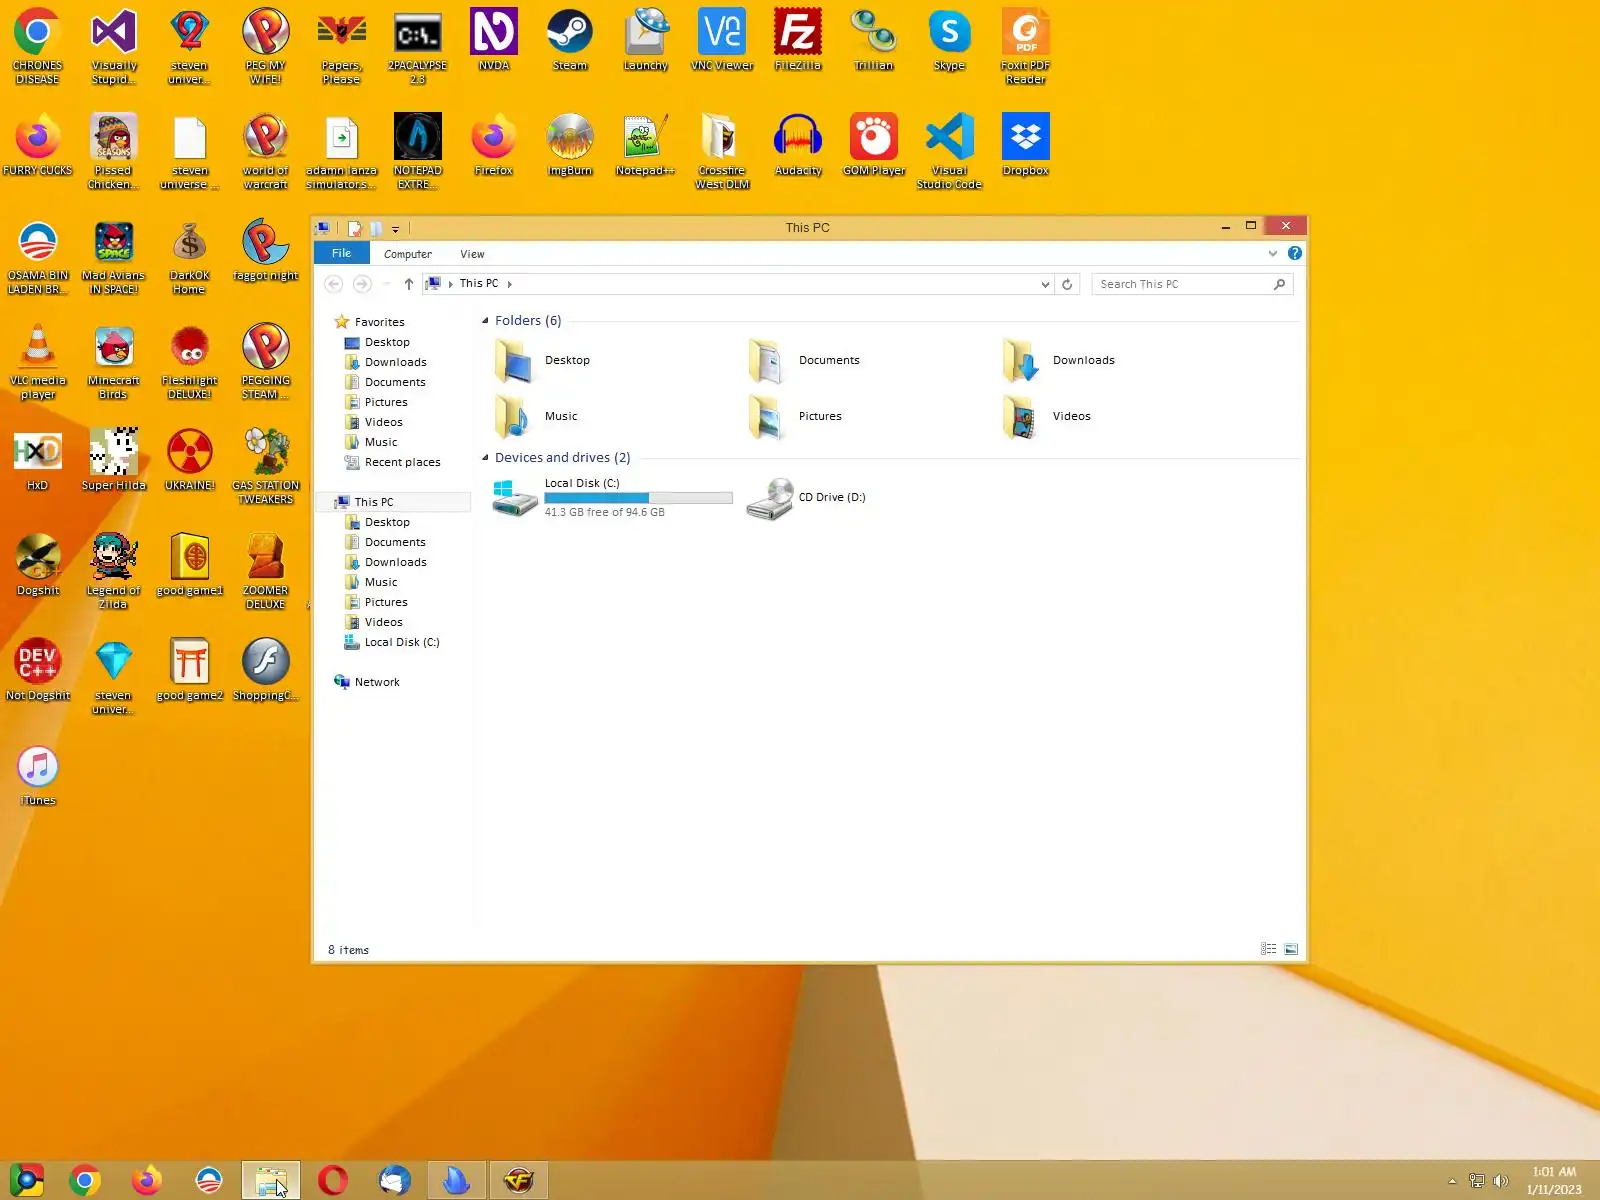Launch FileZilla from the desktop
Image resolution: width=1600 pixels, height=1200 pixels.
[x=798, y=40]
